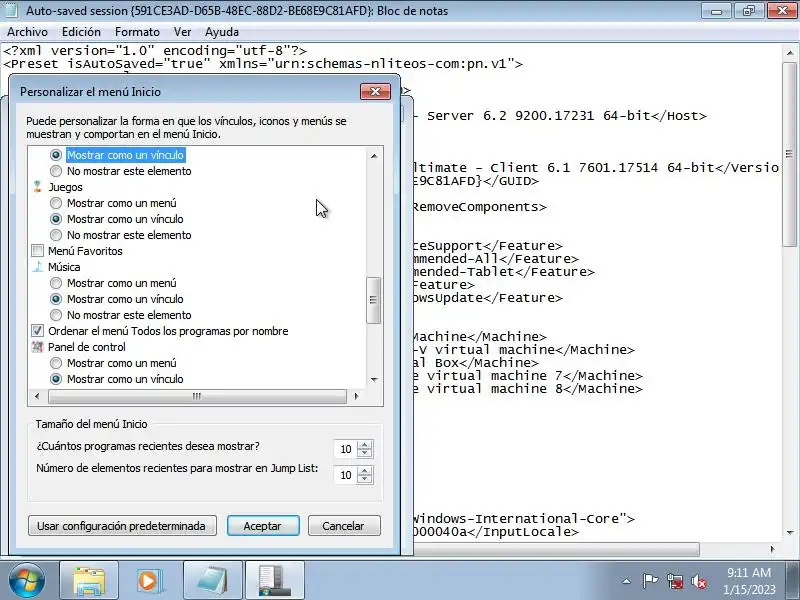This screenshot has height=600, width=800.
Task: Click the Juegos trophy icon
Action: pos(37,187)
